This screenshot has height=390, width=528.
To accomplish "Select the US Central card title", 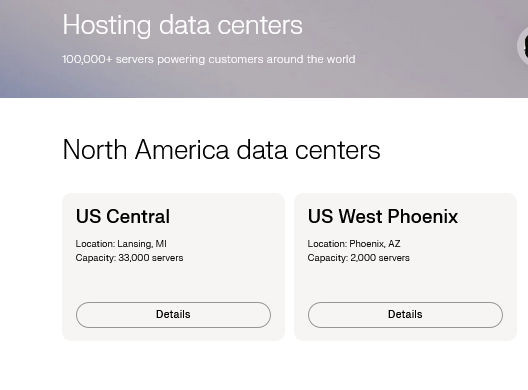I will point(123,216).
